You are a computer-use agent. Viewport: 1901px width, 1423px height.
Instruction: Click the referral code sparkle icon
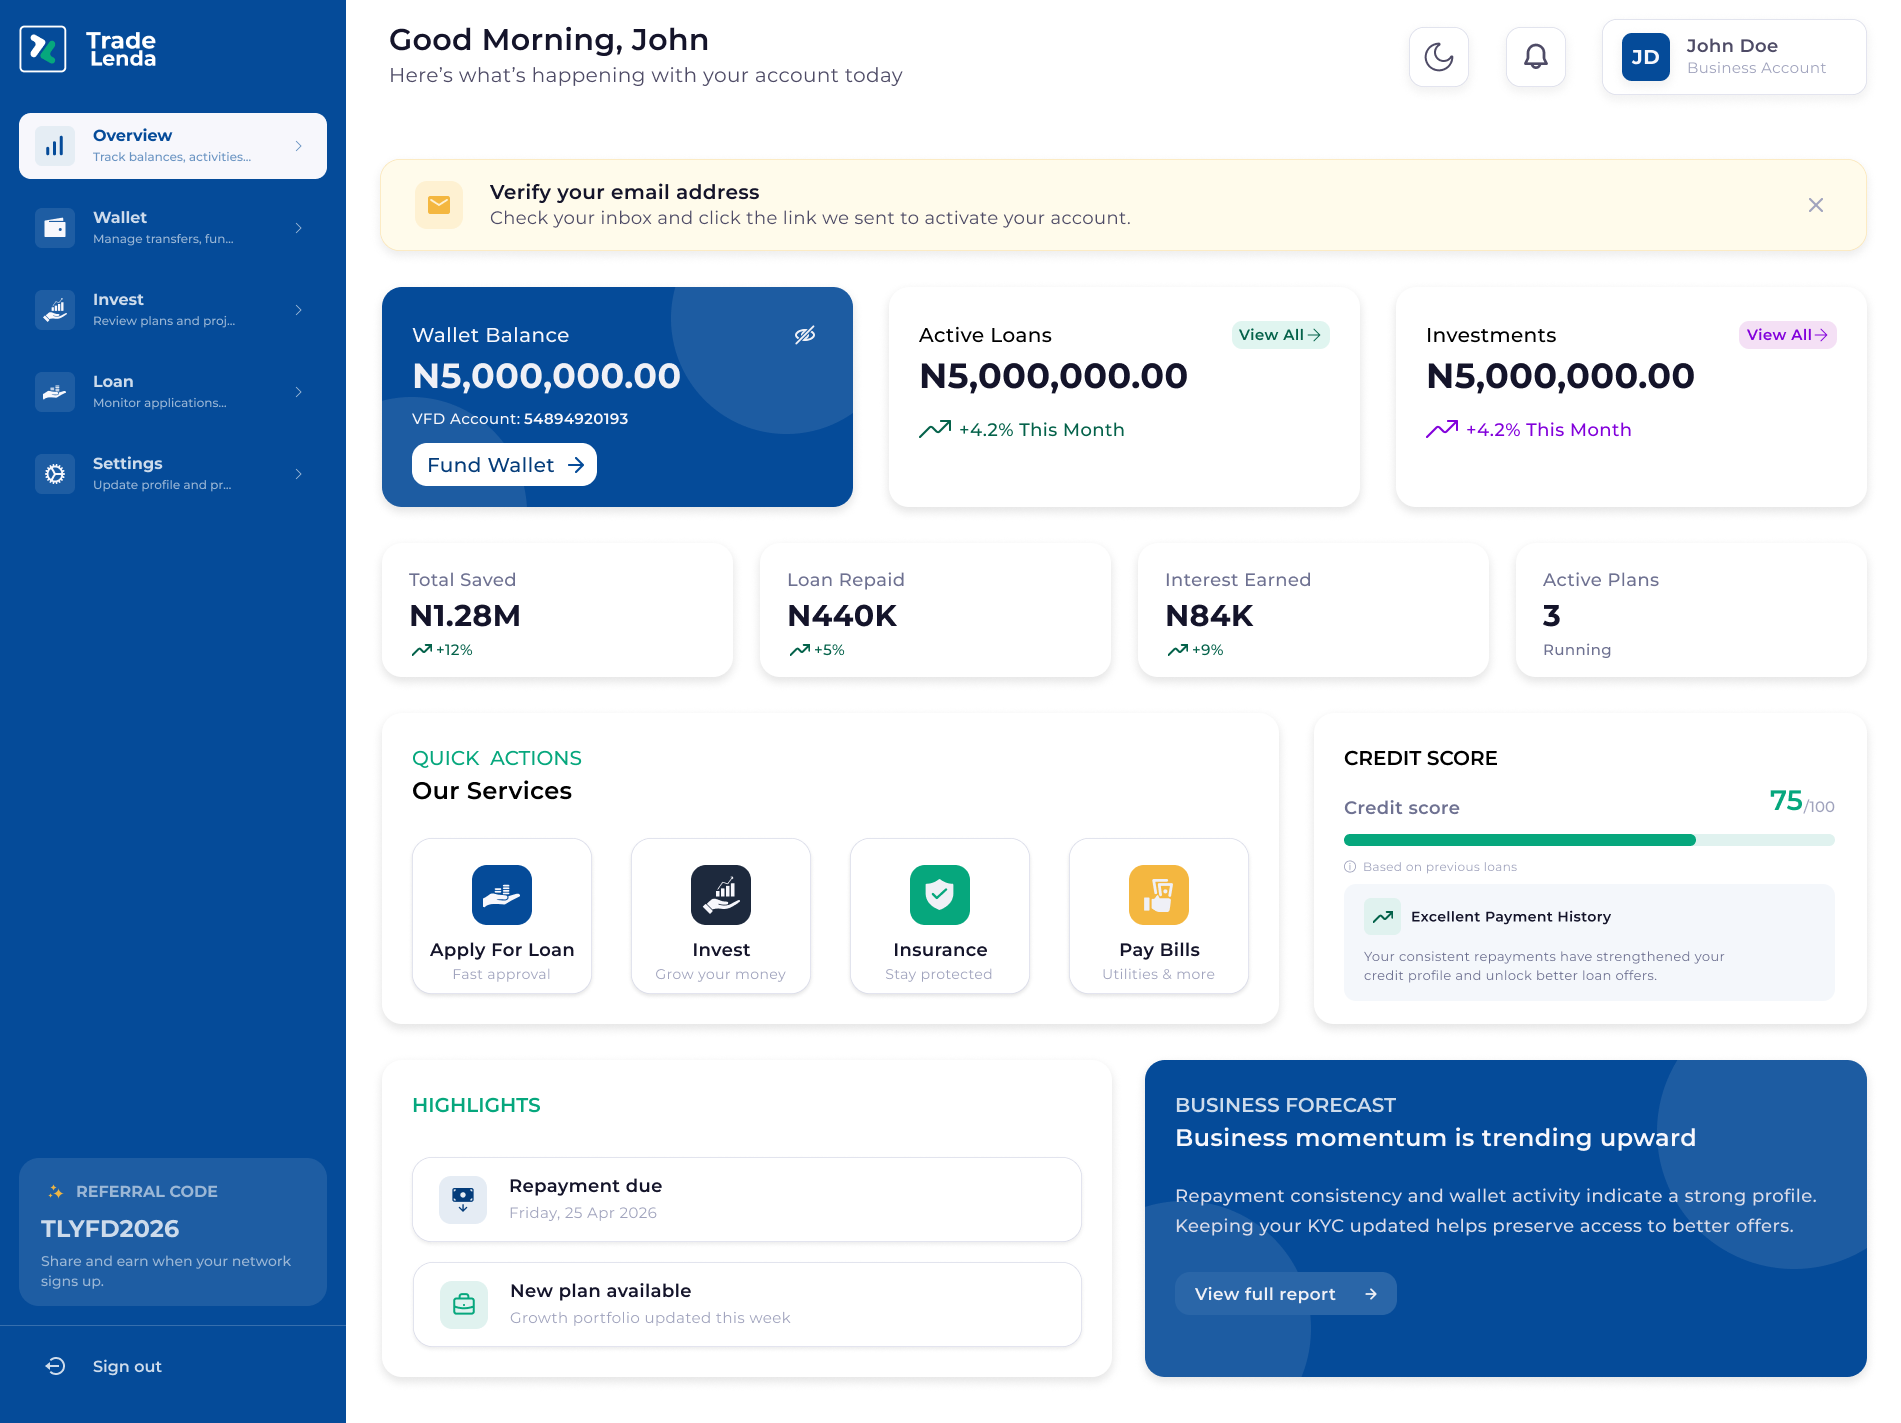click(x=56, y=1192)
